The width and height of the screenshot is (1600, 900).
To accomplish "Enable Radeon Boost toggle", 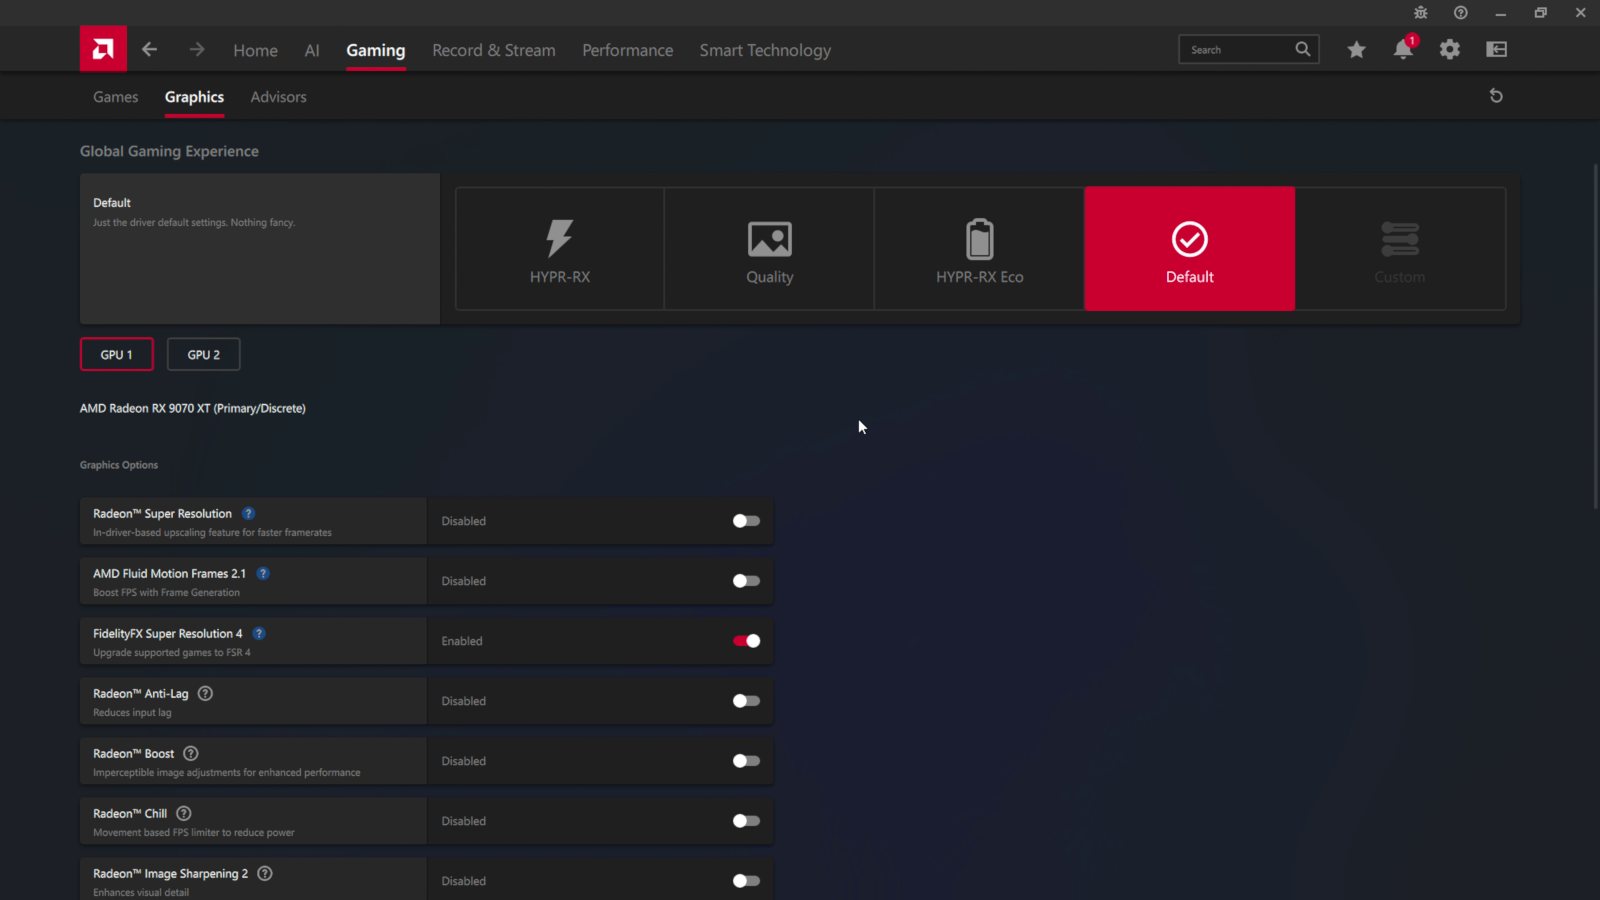I will click(x=746, y=761).
